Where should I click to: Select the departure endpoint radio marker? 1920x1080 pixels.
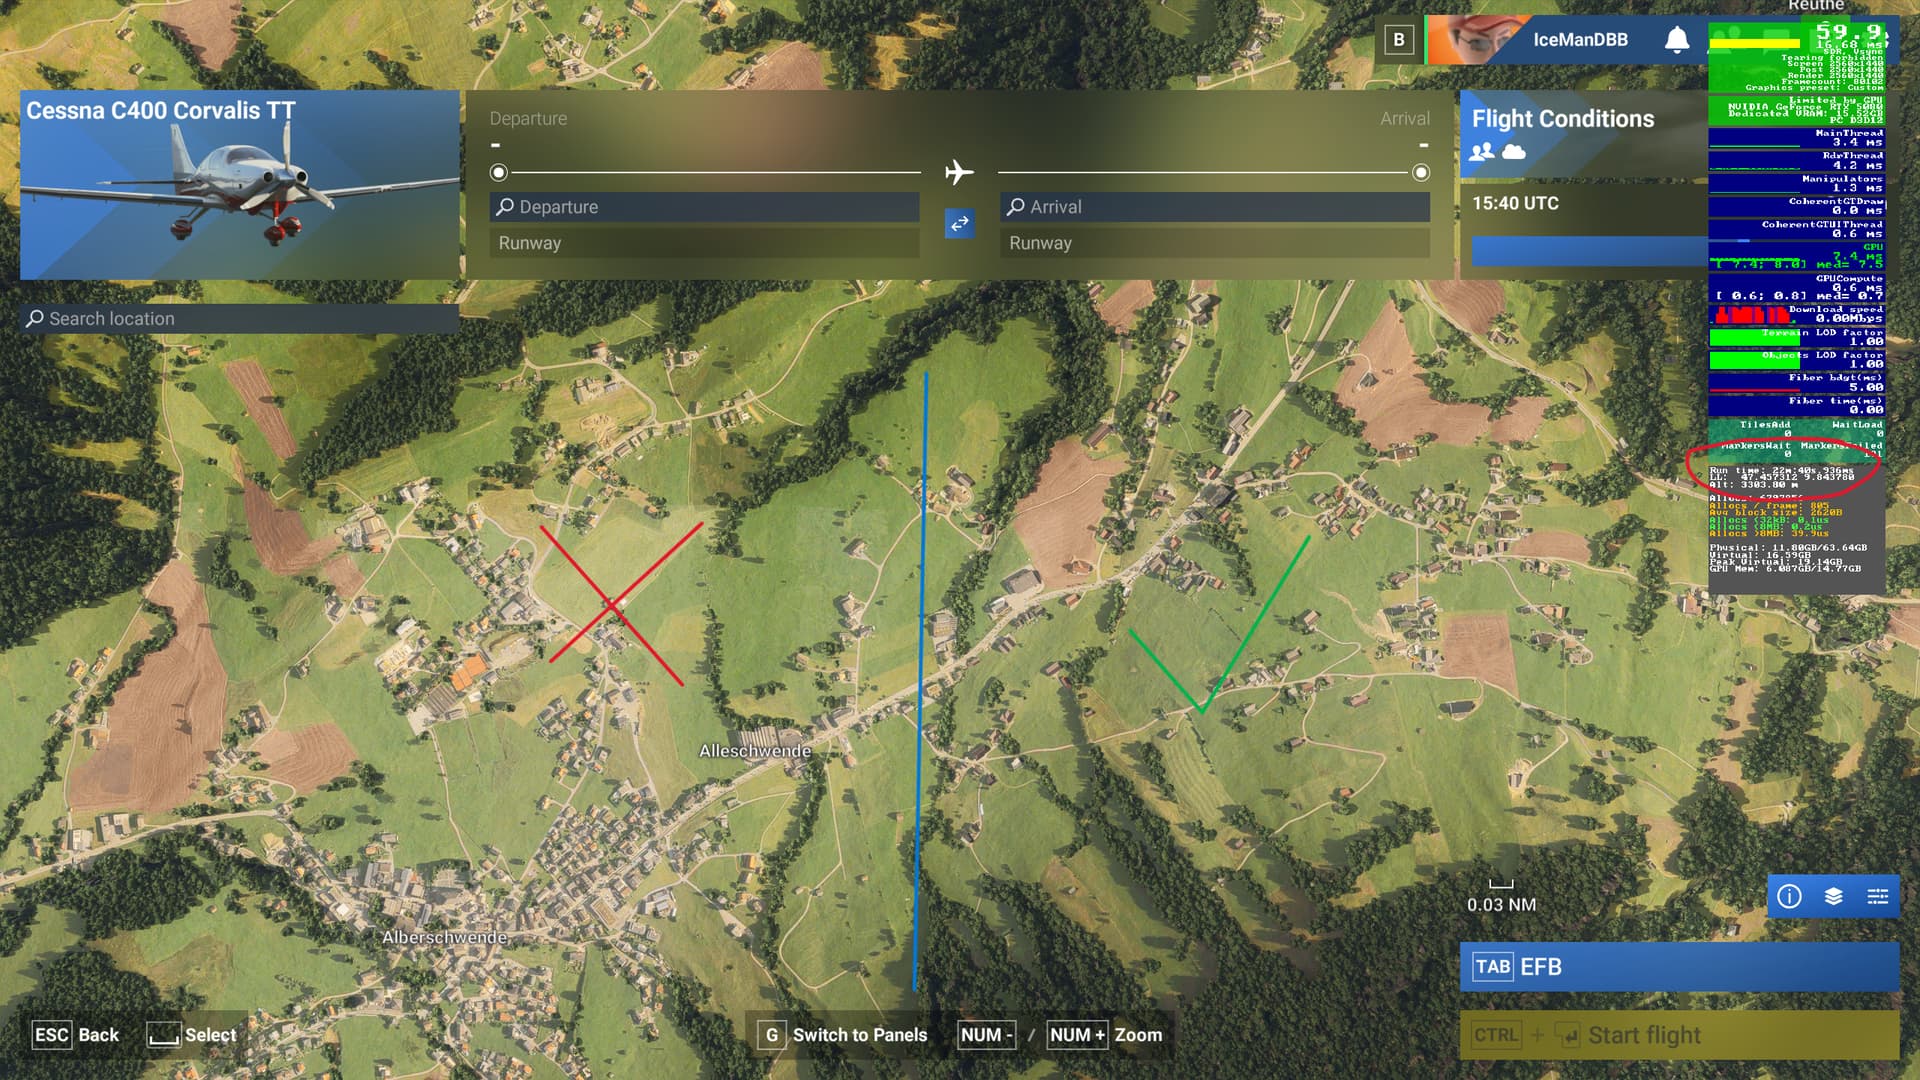[x=498, y=173]
